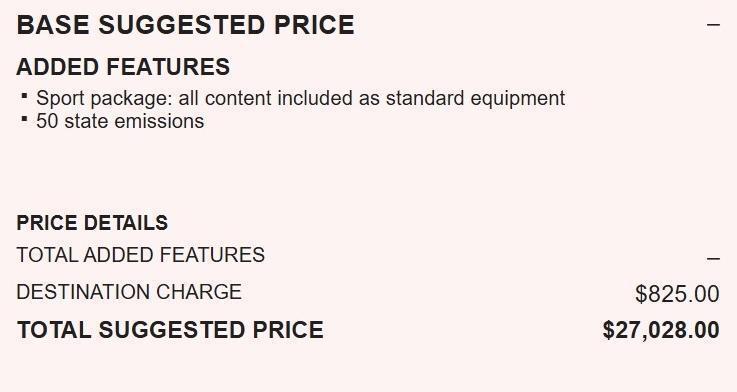Click the Sport package feature line
Viewport: 737px width, 392px height.
pyautogui.click(x=300, y=99)
